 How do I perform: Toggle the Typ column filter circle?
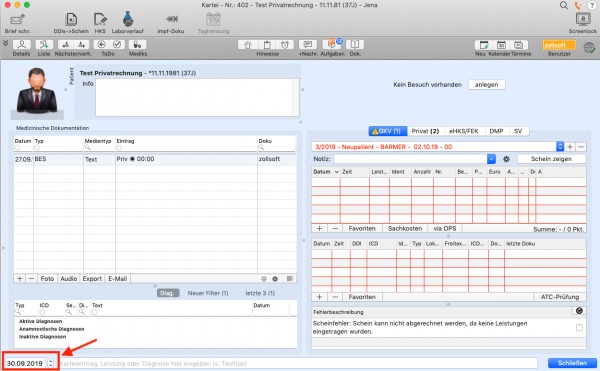click(37, 148)
